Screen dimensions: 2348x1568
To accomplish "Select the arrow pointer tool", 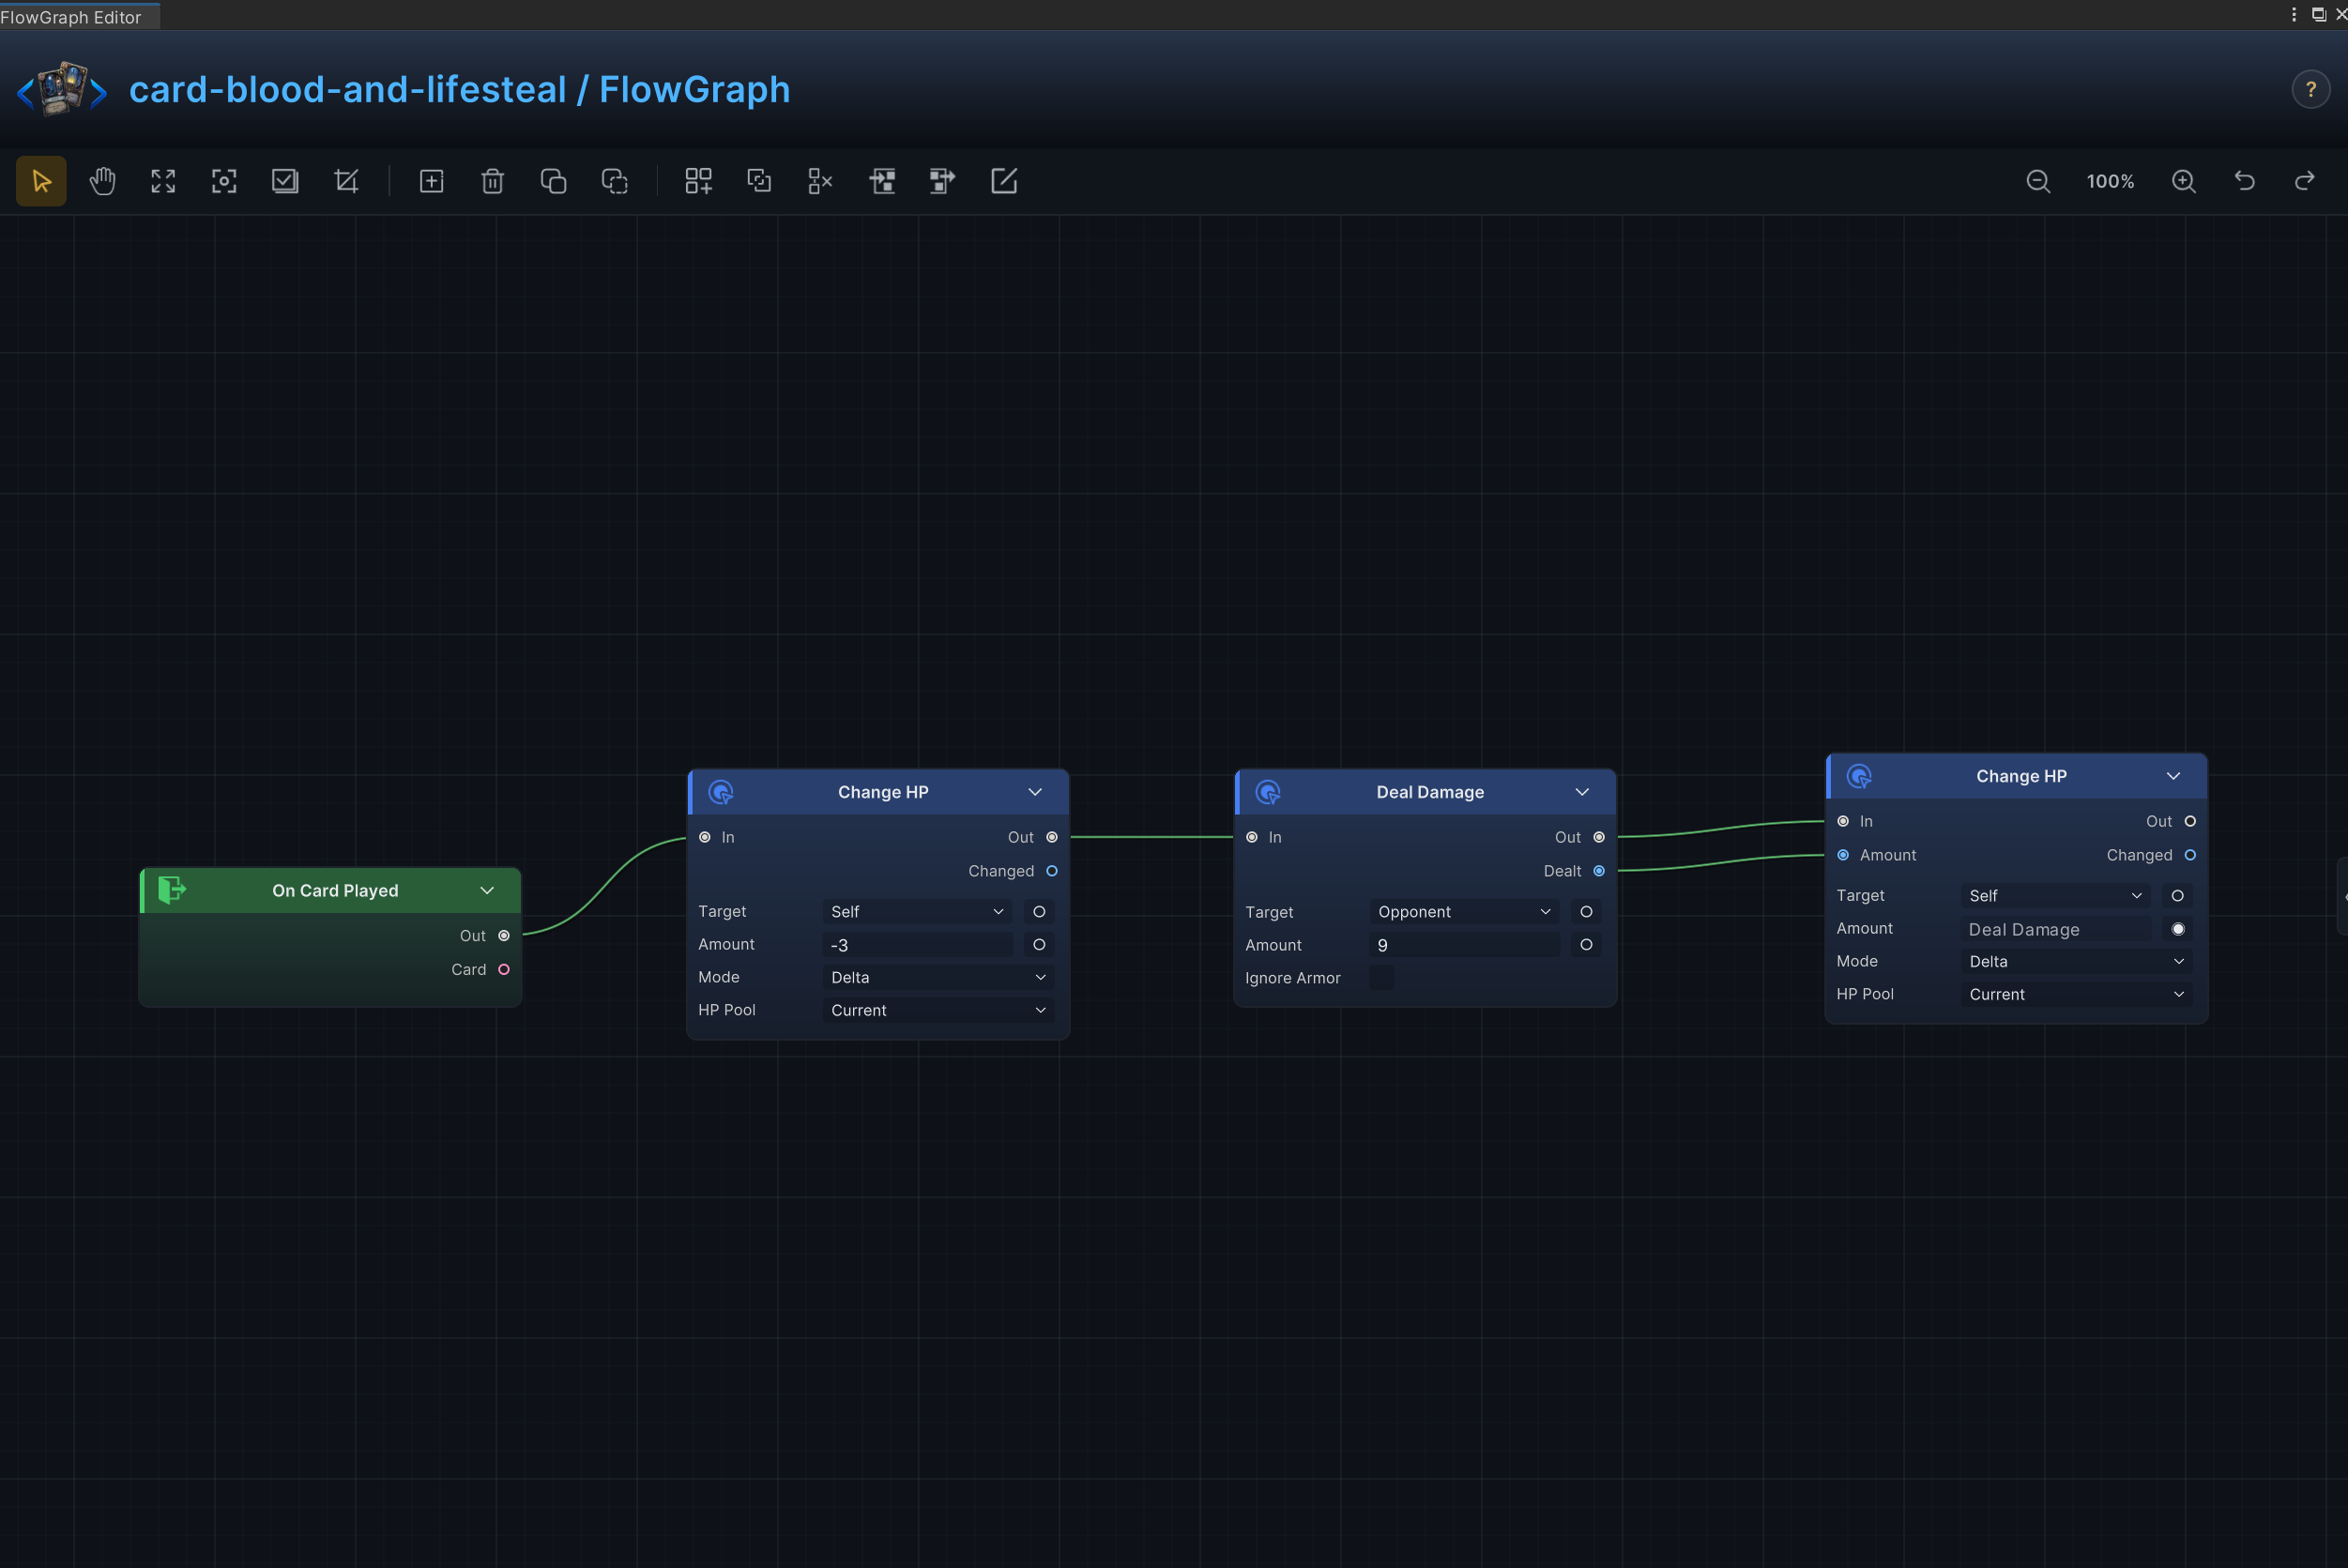I will (x=41, y=181).
